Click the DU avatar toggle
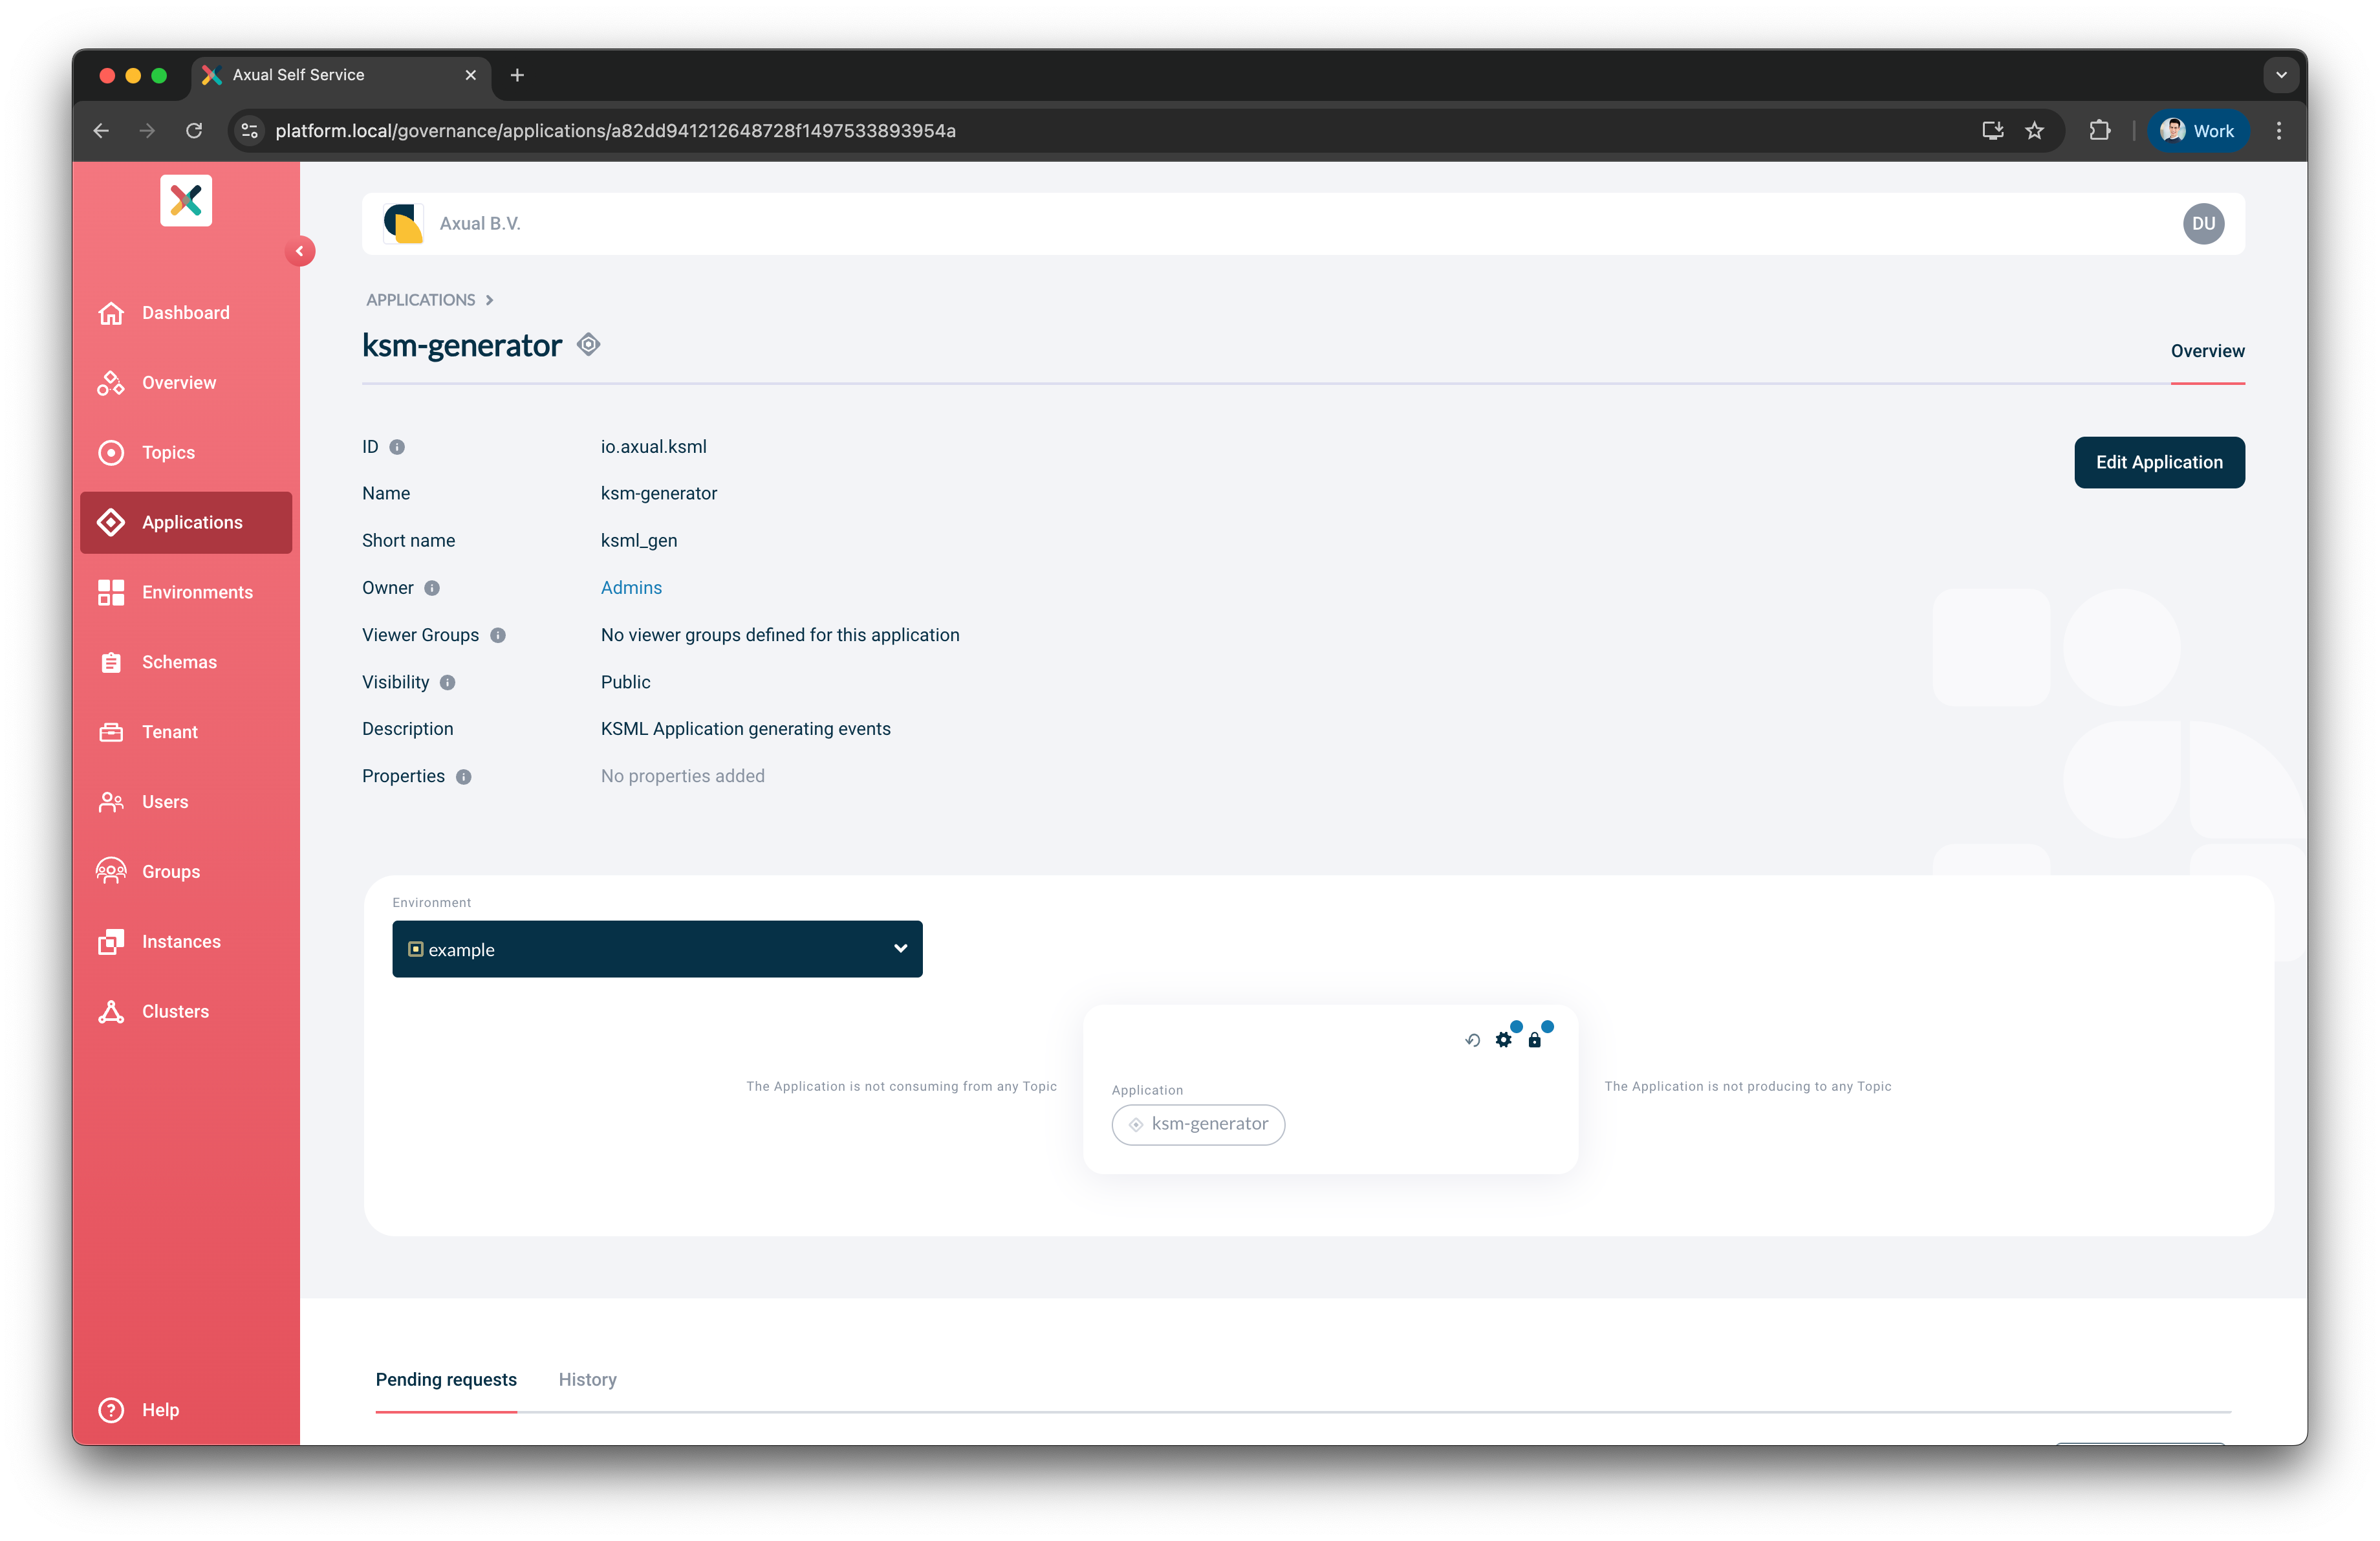Image resolution: width=2380 pixels, height=1541 pixels. [2204, 223]
